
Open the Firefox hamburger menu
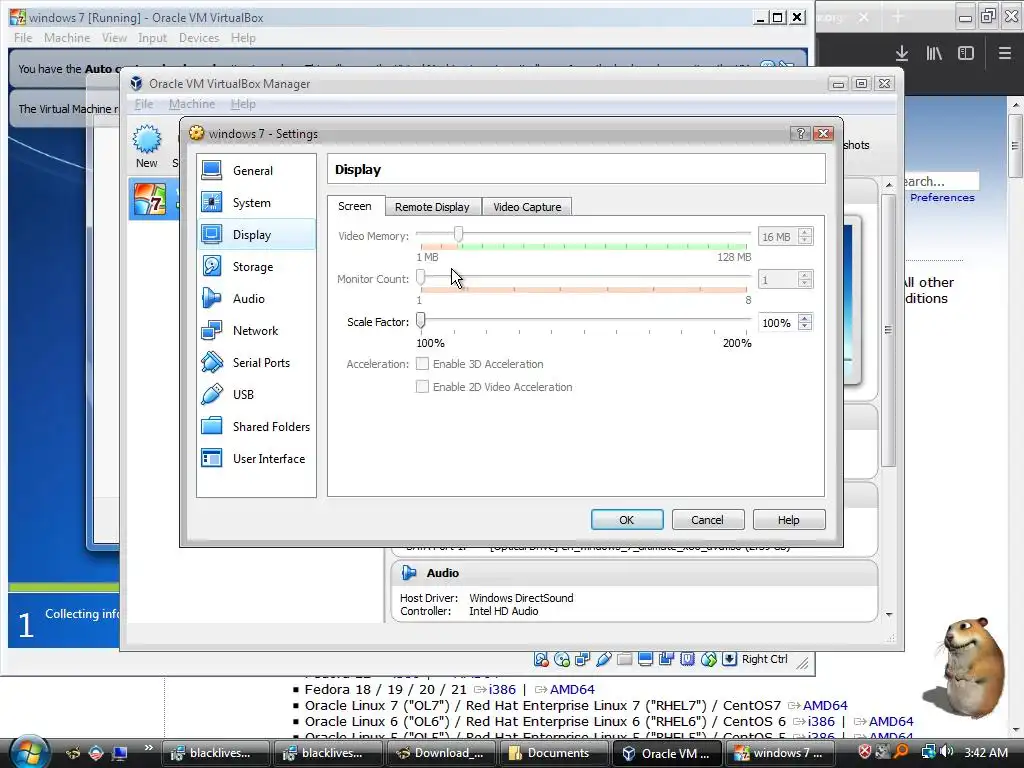tap(1004, 53)
